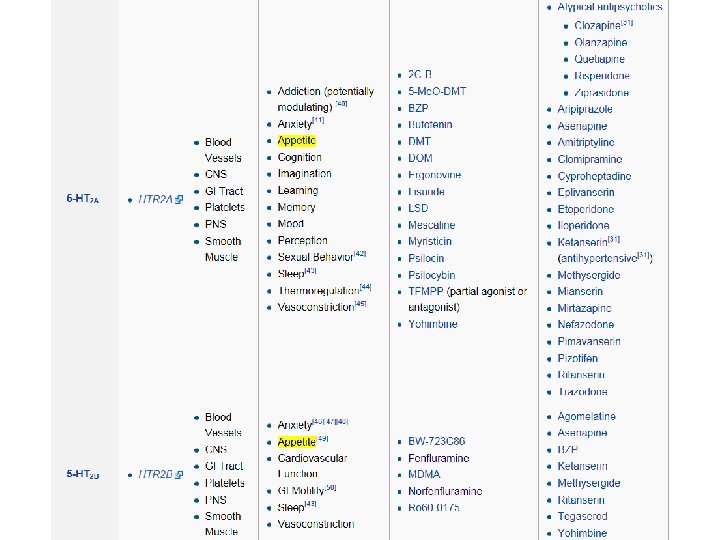Screen dimensions: 720x540
Task: Open the HTR2B gene link
Action: (x=155, y=474)
